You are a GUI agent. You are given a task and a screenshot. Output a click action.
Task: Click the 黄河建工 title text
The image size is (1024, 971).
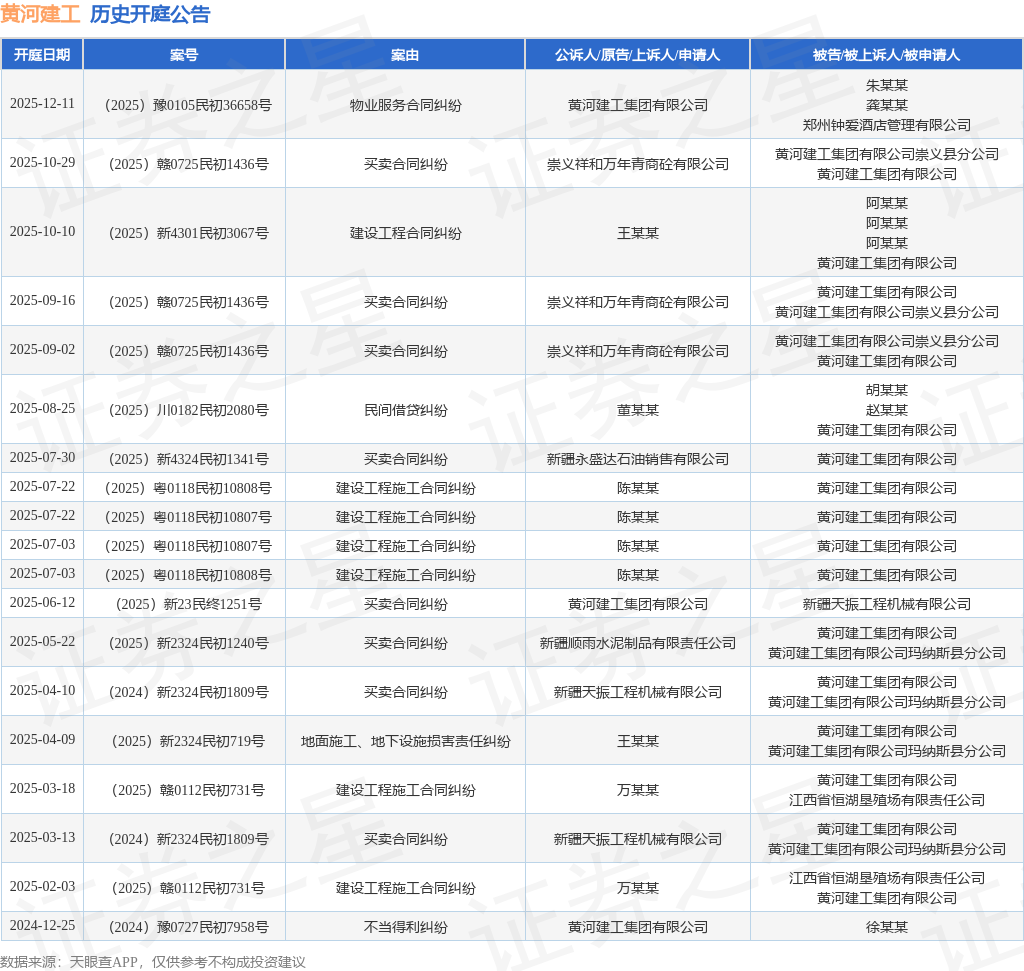[x=40, y=14]
